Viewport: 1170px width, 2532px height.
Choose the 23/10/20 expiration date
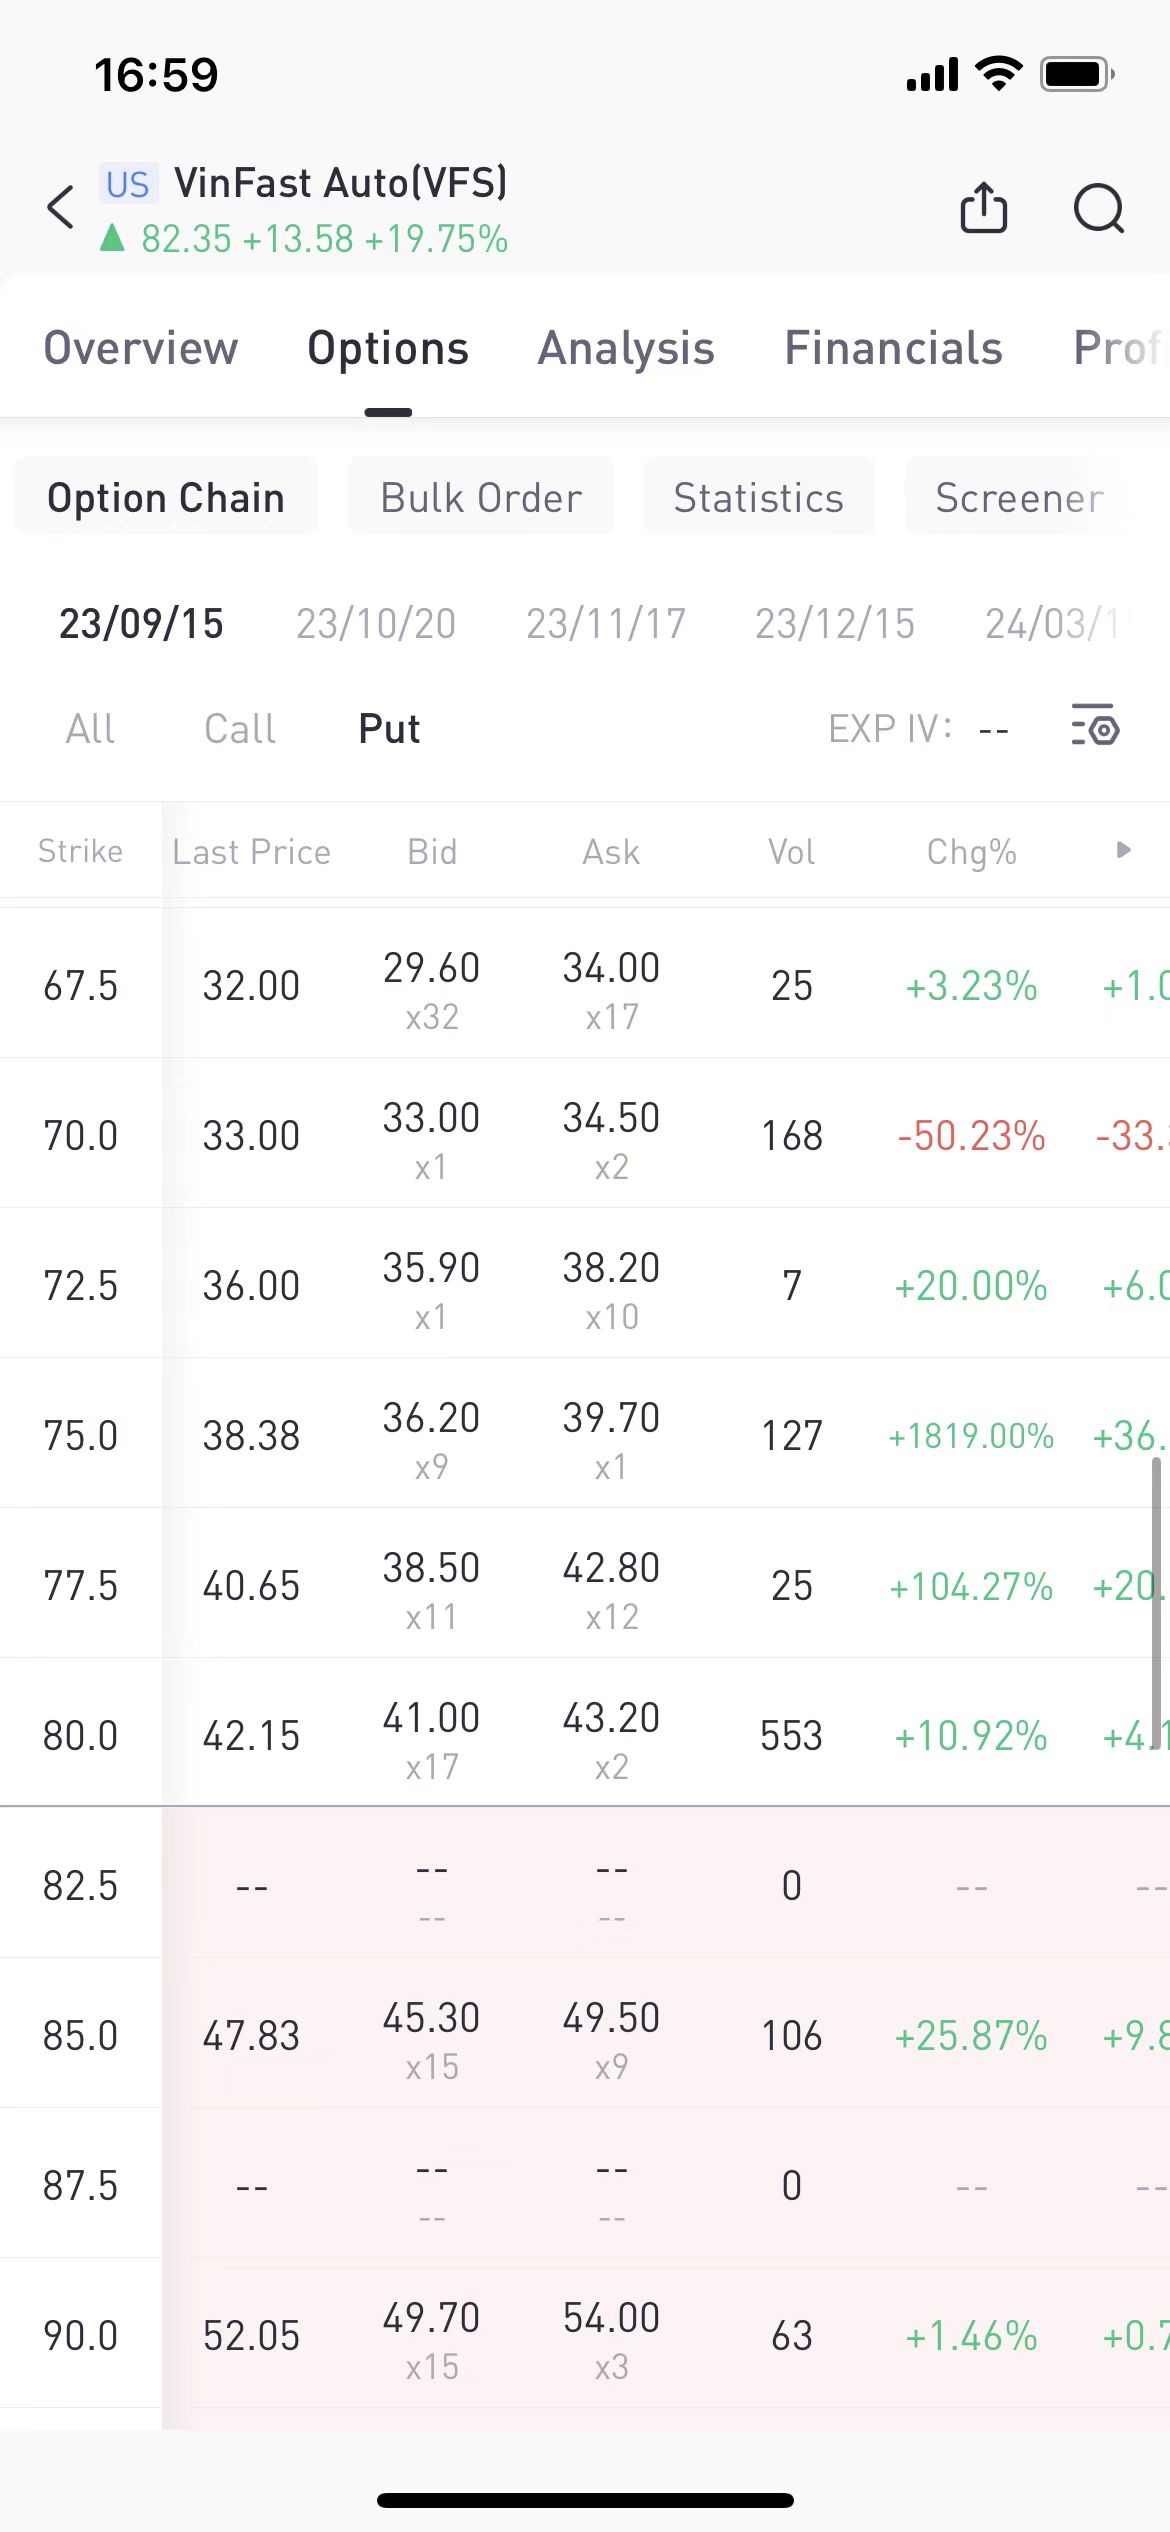pos(376,624)
